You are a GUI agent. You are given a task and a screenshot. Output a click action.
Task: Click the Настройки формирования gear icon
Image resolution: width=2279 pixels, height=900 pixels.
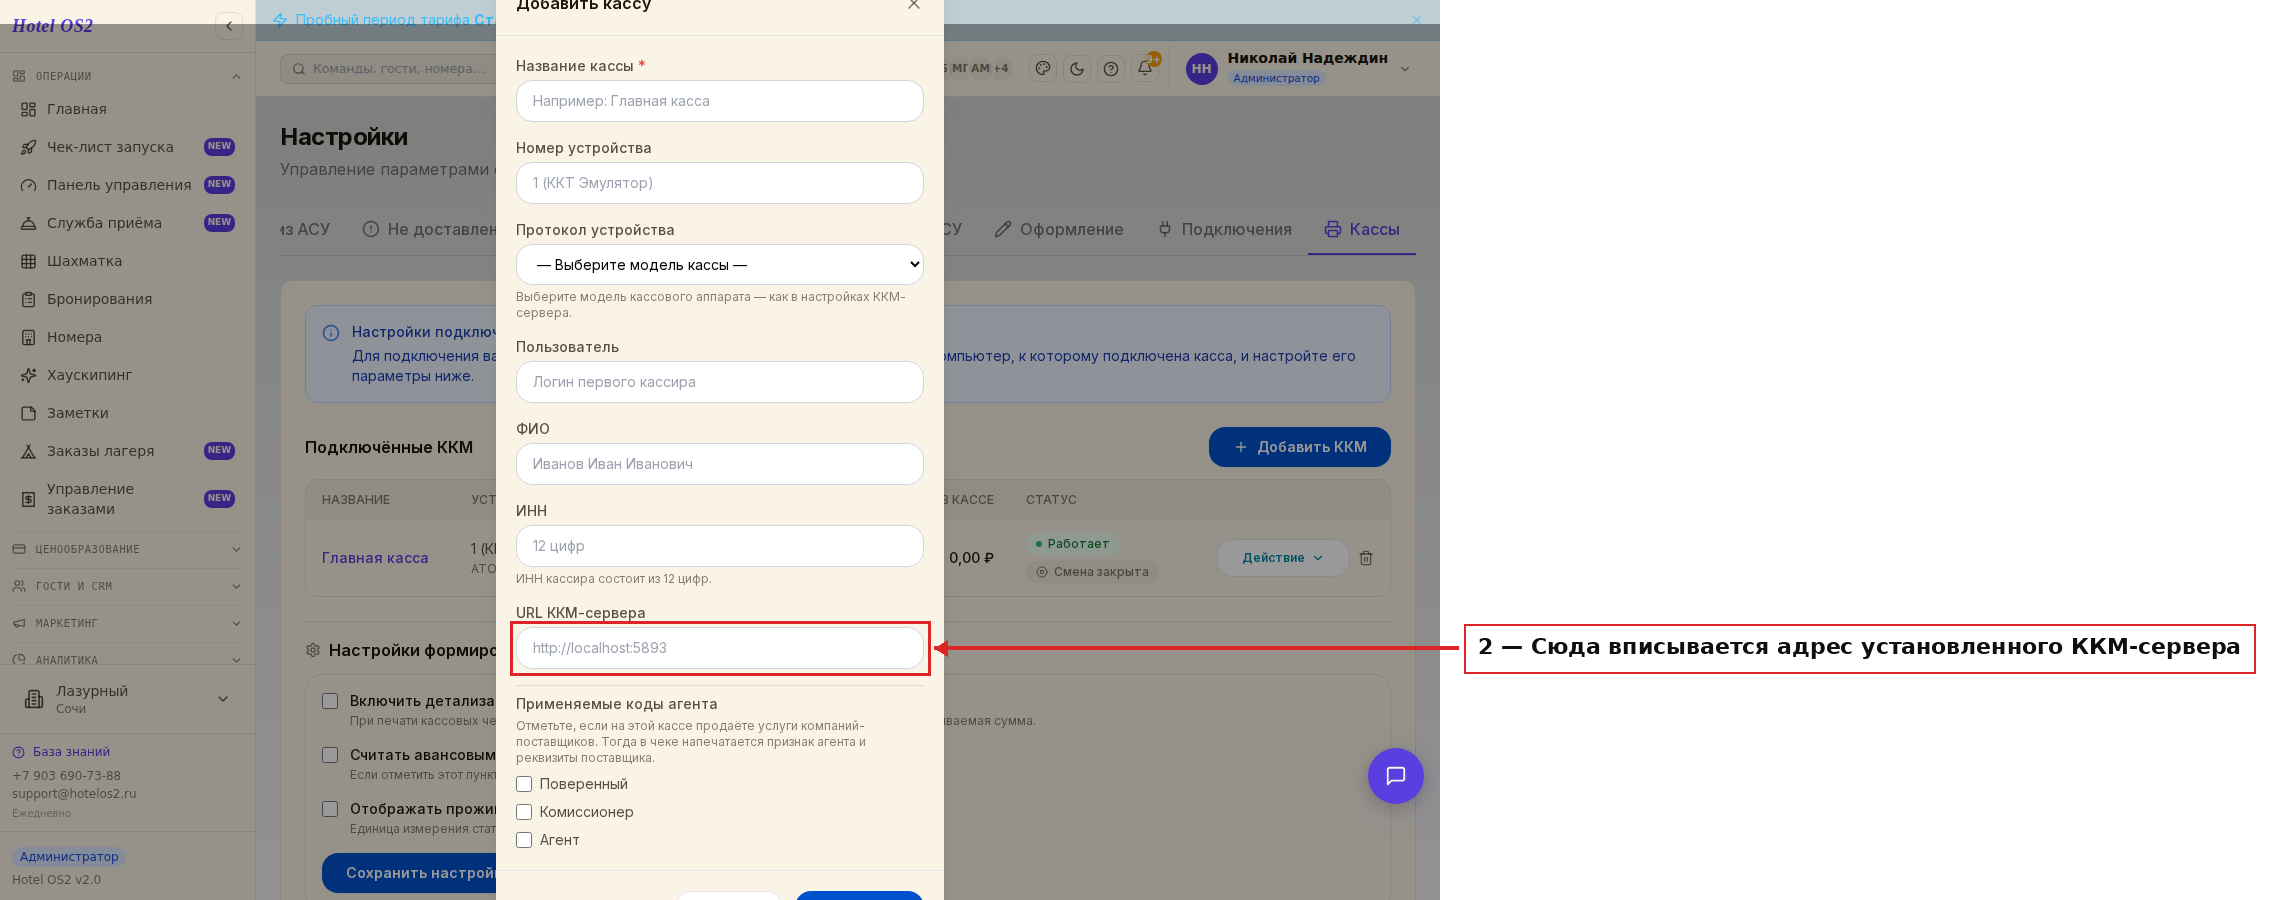(x=313, y=650)
